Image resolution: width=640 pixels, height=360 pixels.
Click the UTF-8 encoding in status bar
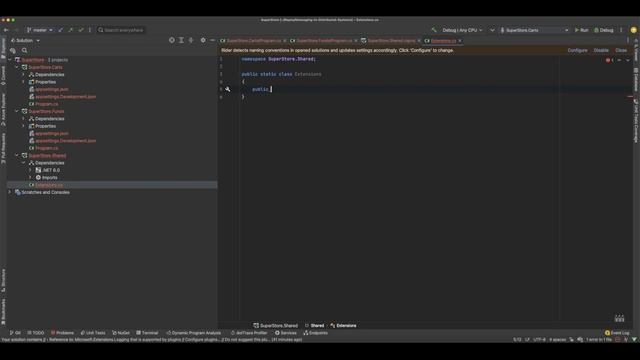[x=539, y=340]
